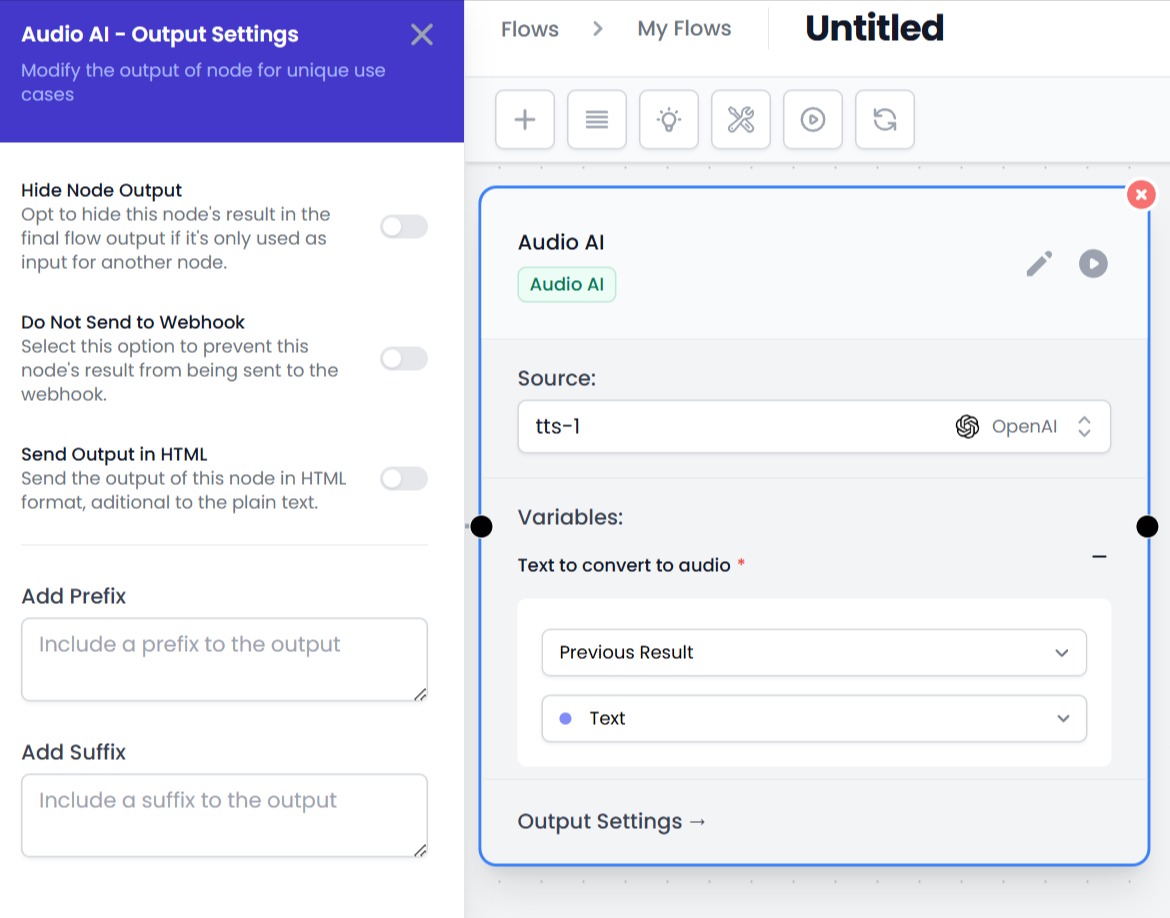1170x918 pixels.
Task: Open the tts-1 source model dropdown
Action: coord(813,427)
